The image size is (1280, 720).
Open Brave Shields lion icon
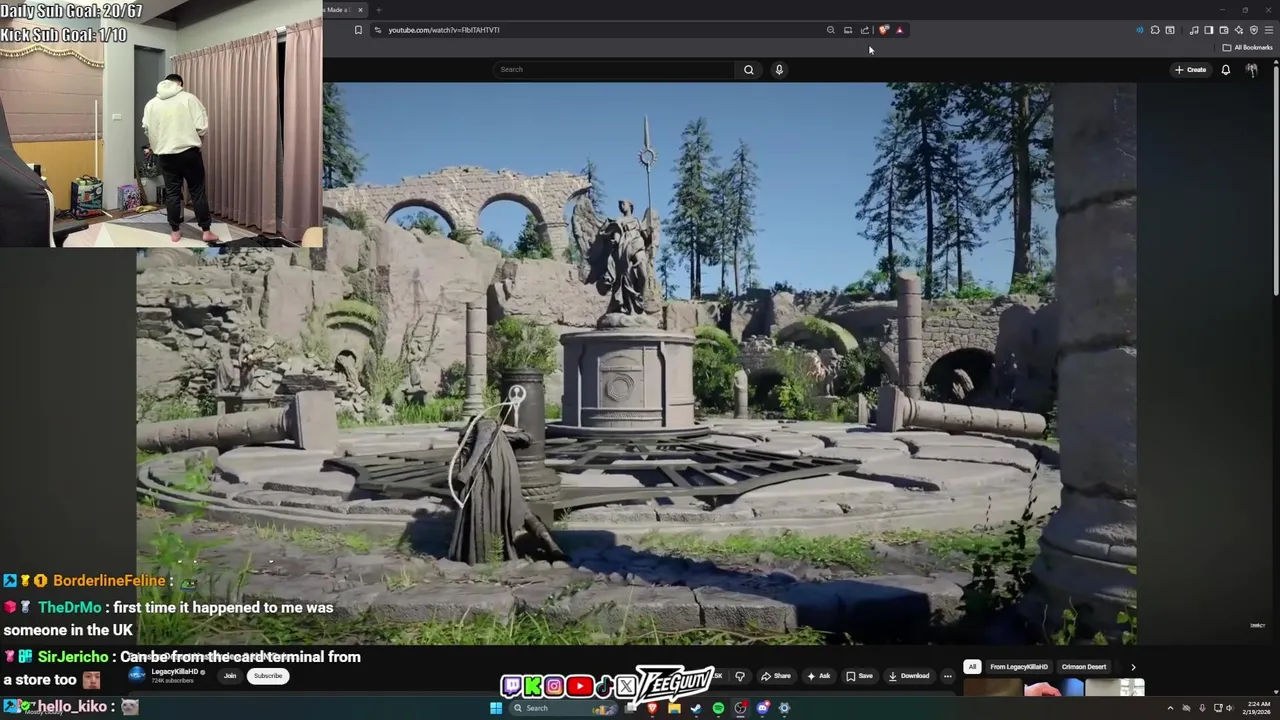883,30
